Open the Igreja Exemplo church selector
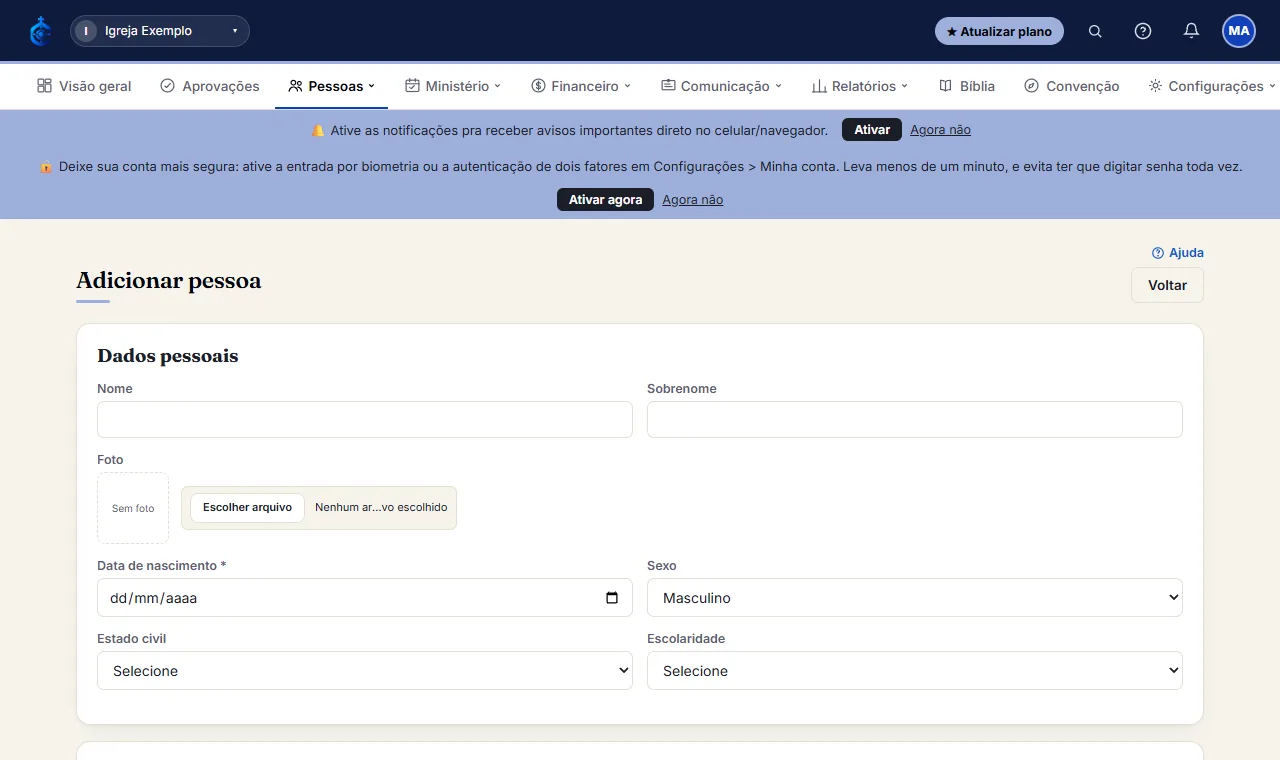The height and width of the screenshot is (760, 1280). click(x=160, y=31)
